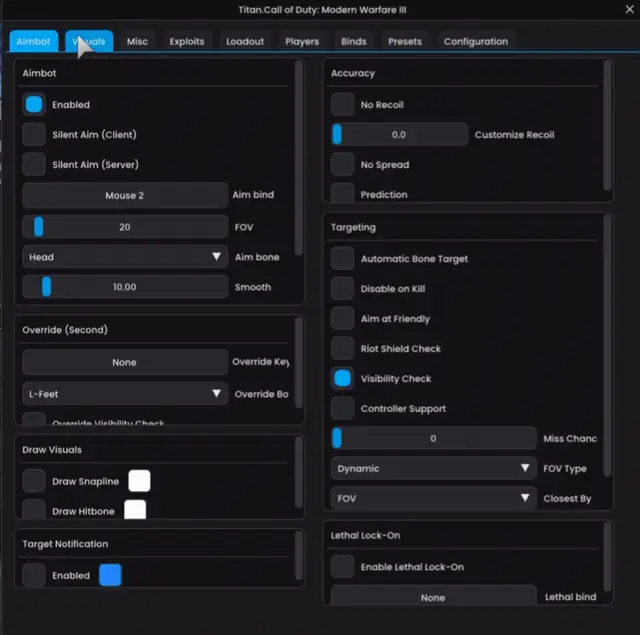Toggle Aim at Friendly
The height and width of the screenshot is (635, 640).
342,319
